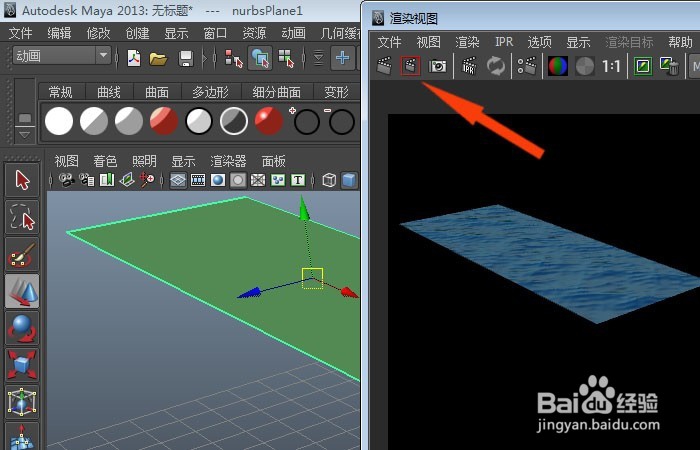Click the pink-red highlighted sphere shelf icon
Screen dimensions: 700x450
[164, 121]
